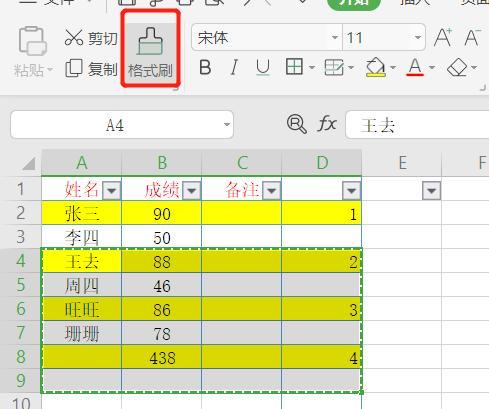Viewport: 489px width, 409px height.
Task: Click the cell borders grid icon
Action: (x=294, y=67)
